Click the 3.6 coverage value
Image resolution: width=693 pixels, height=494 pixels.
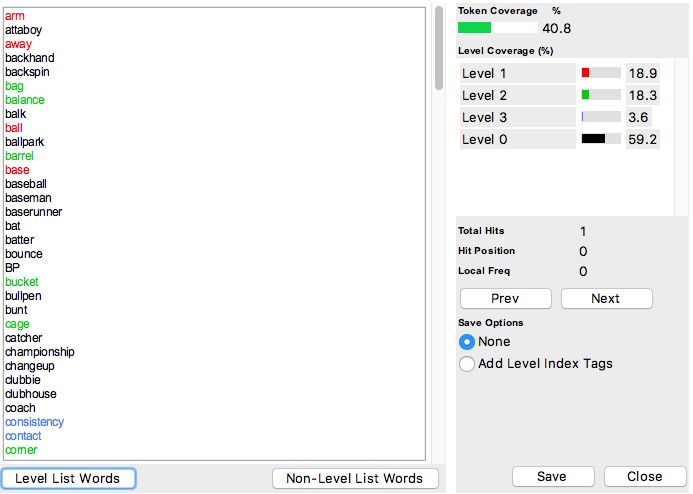pos(638,118)
